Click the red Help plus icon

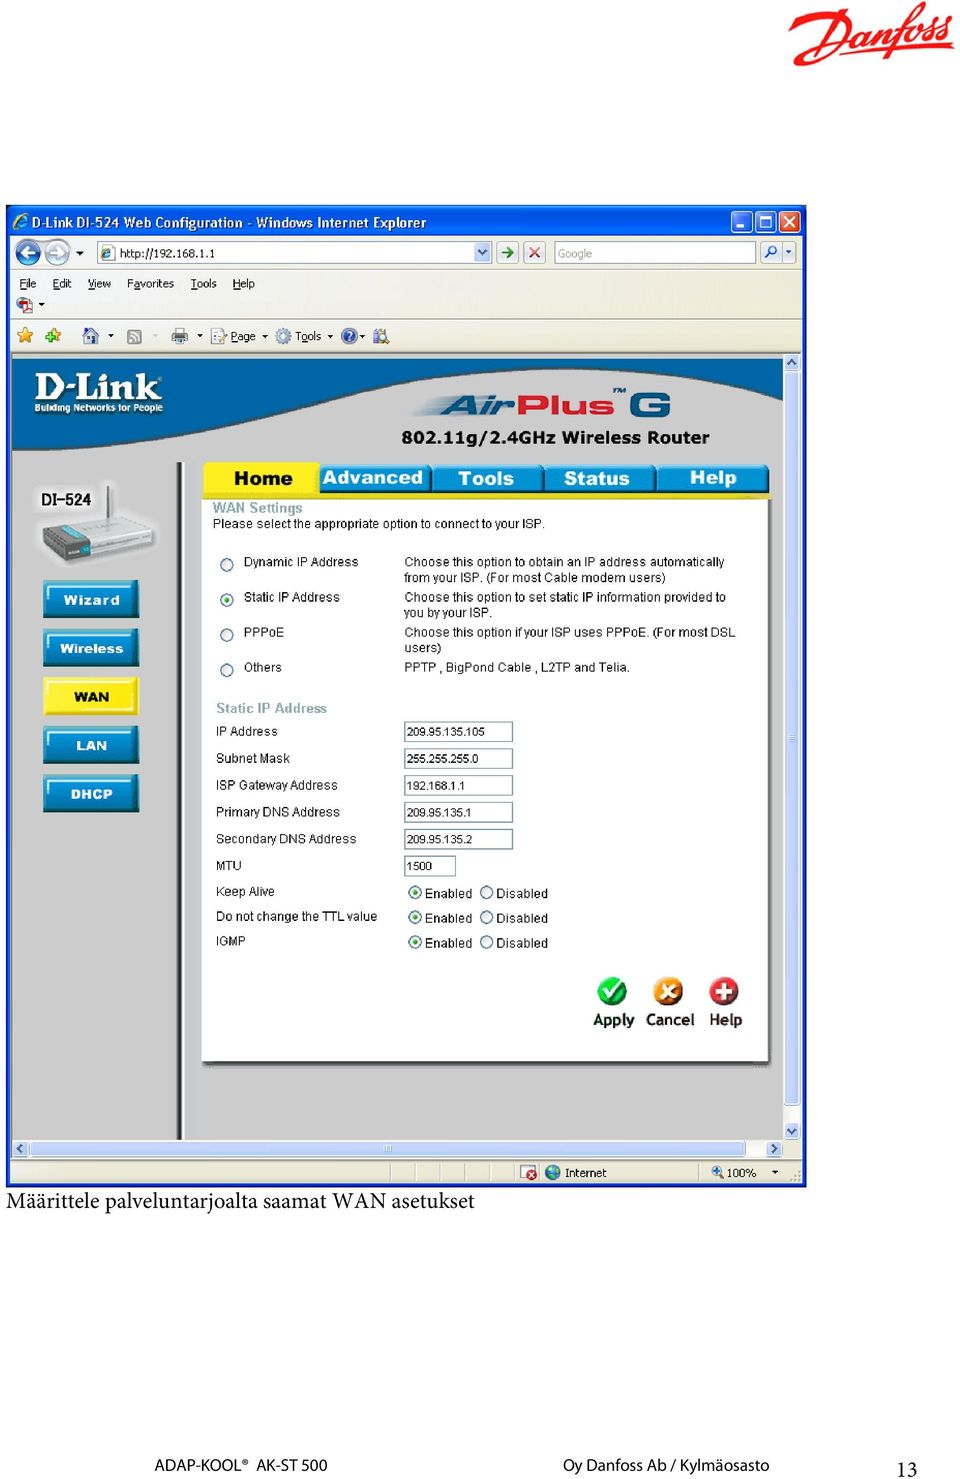[724, 991]
